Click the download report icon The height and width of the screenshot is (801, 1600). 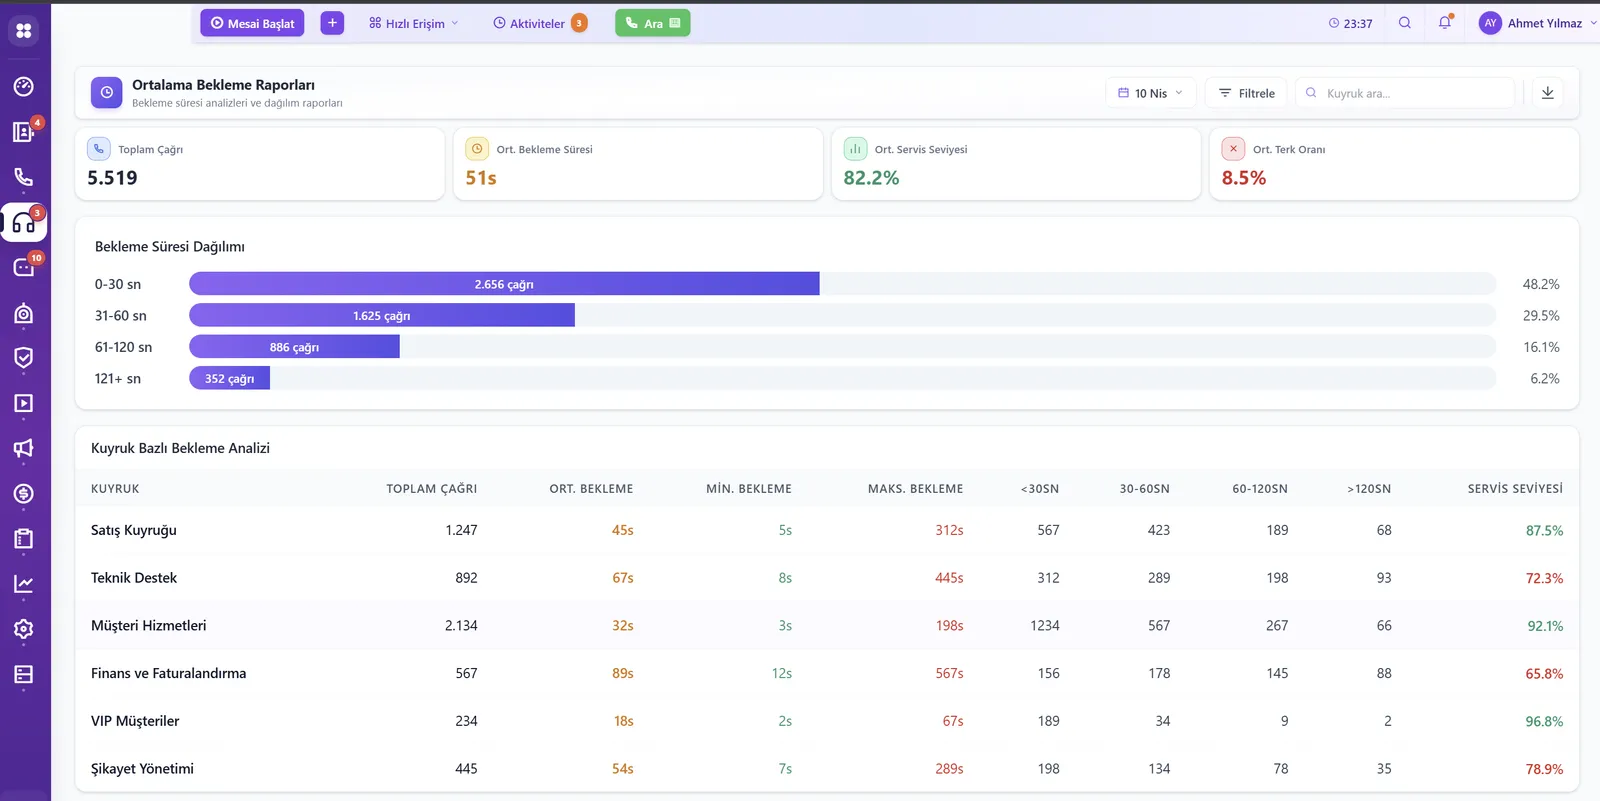1548,93
